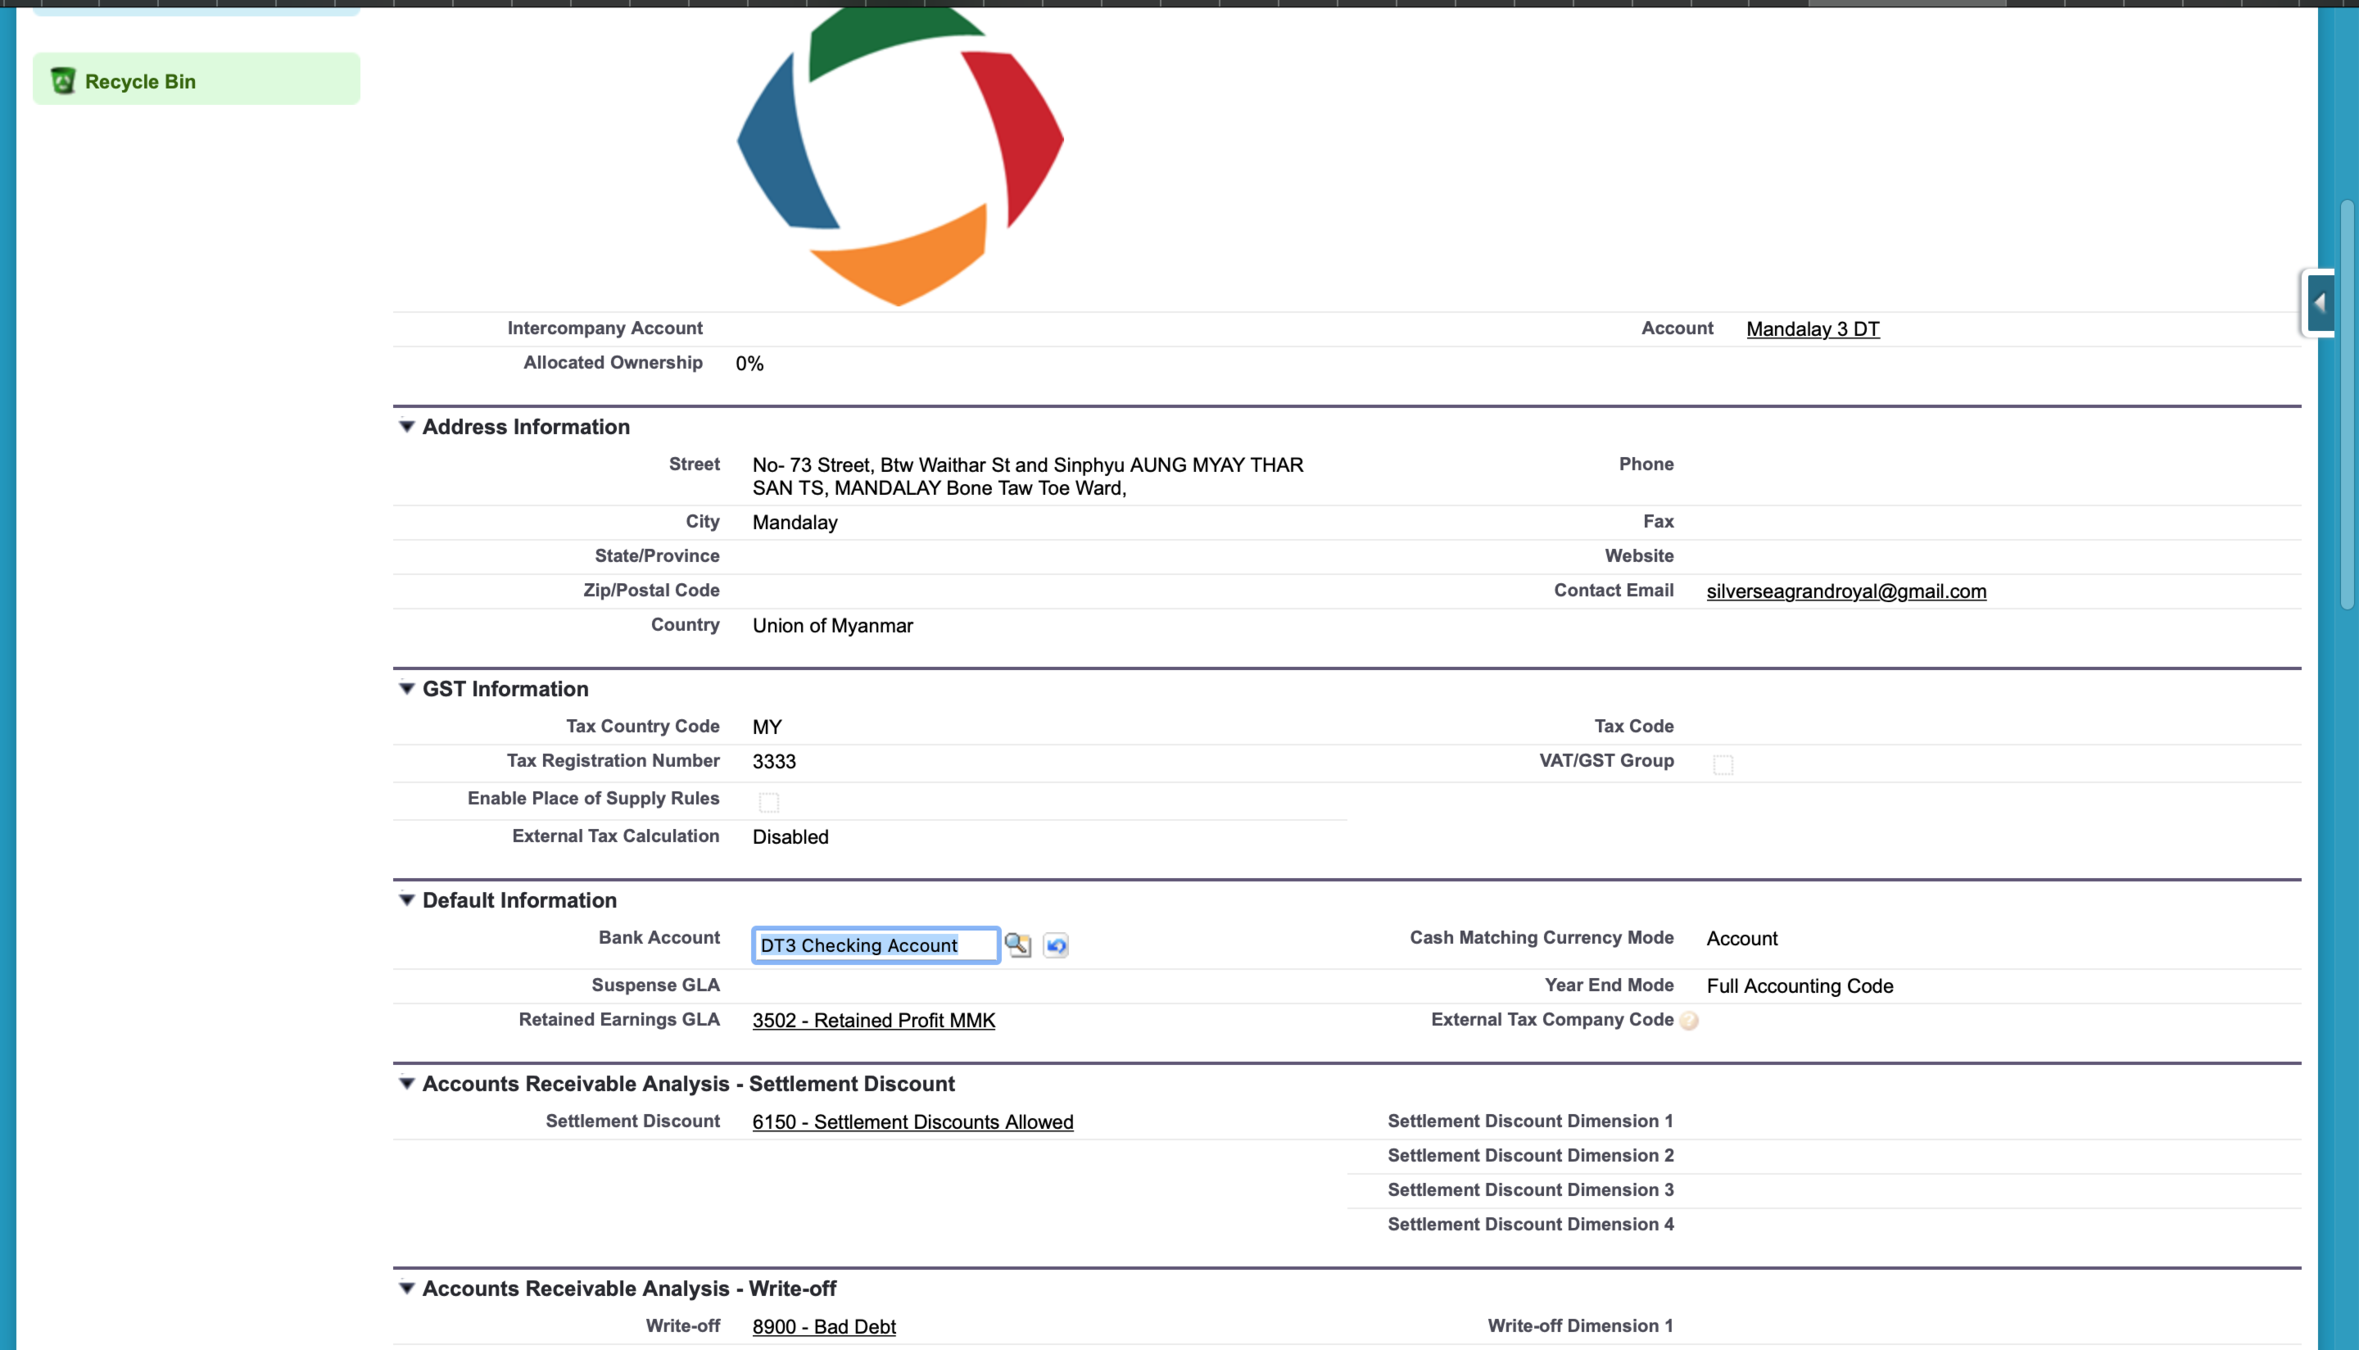Click the vertical page scrollbar
Screen dimensions: 2359x1350
[x=2346, y=405]
